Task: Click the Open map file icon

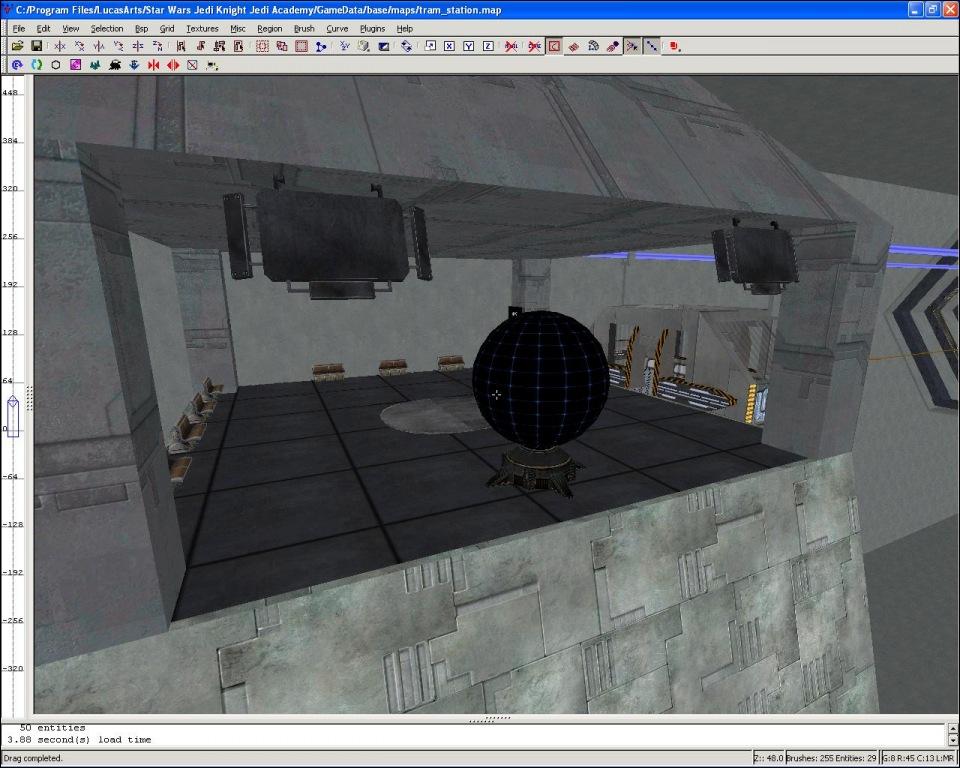Action: point(17,46)
